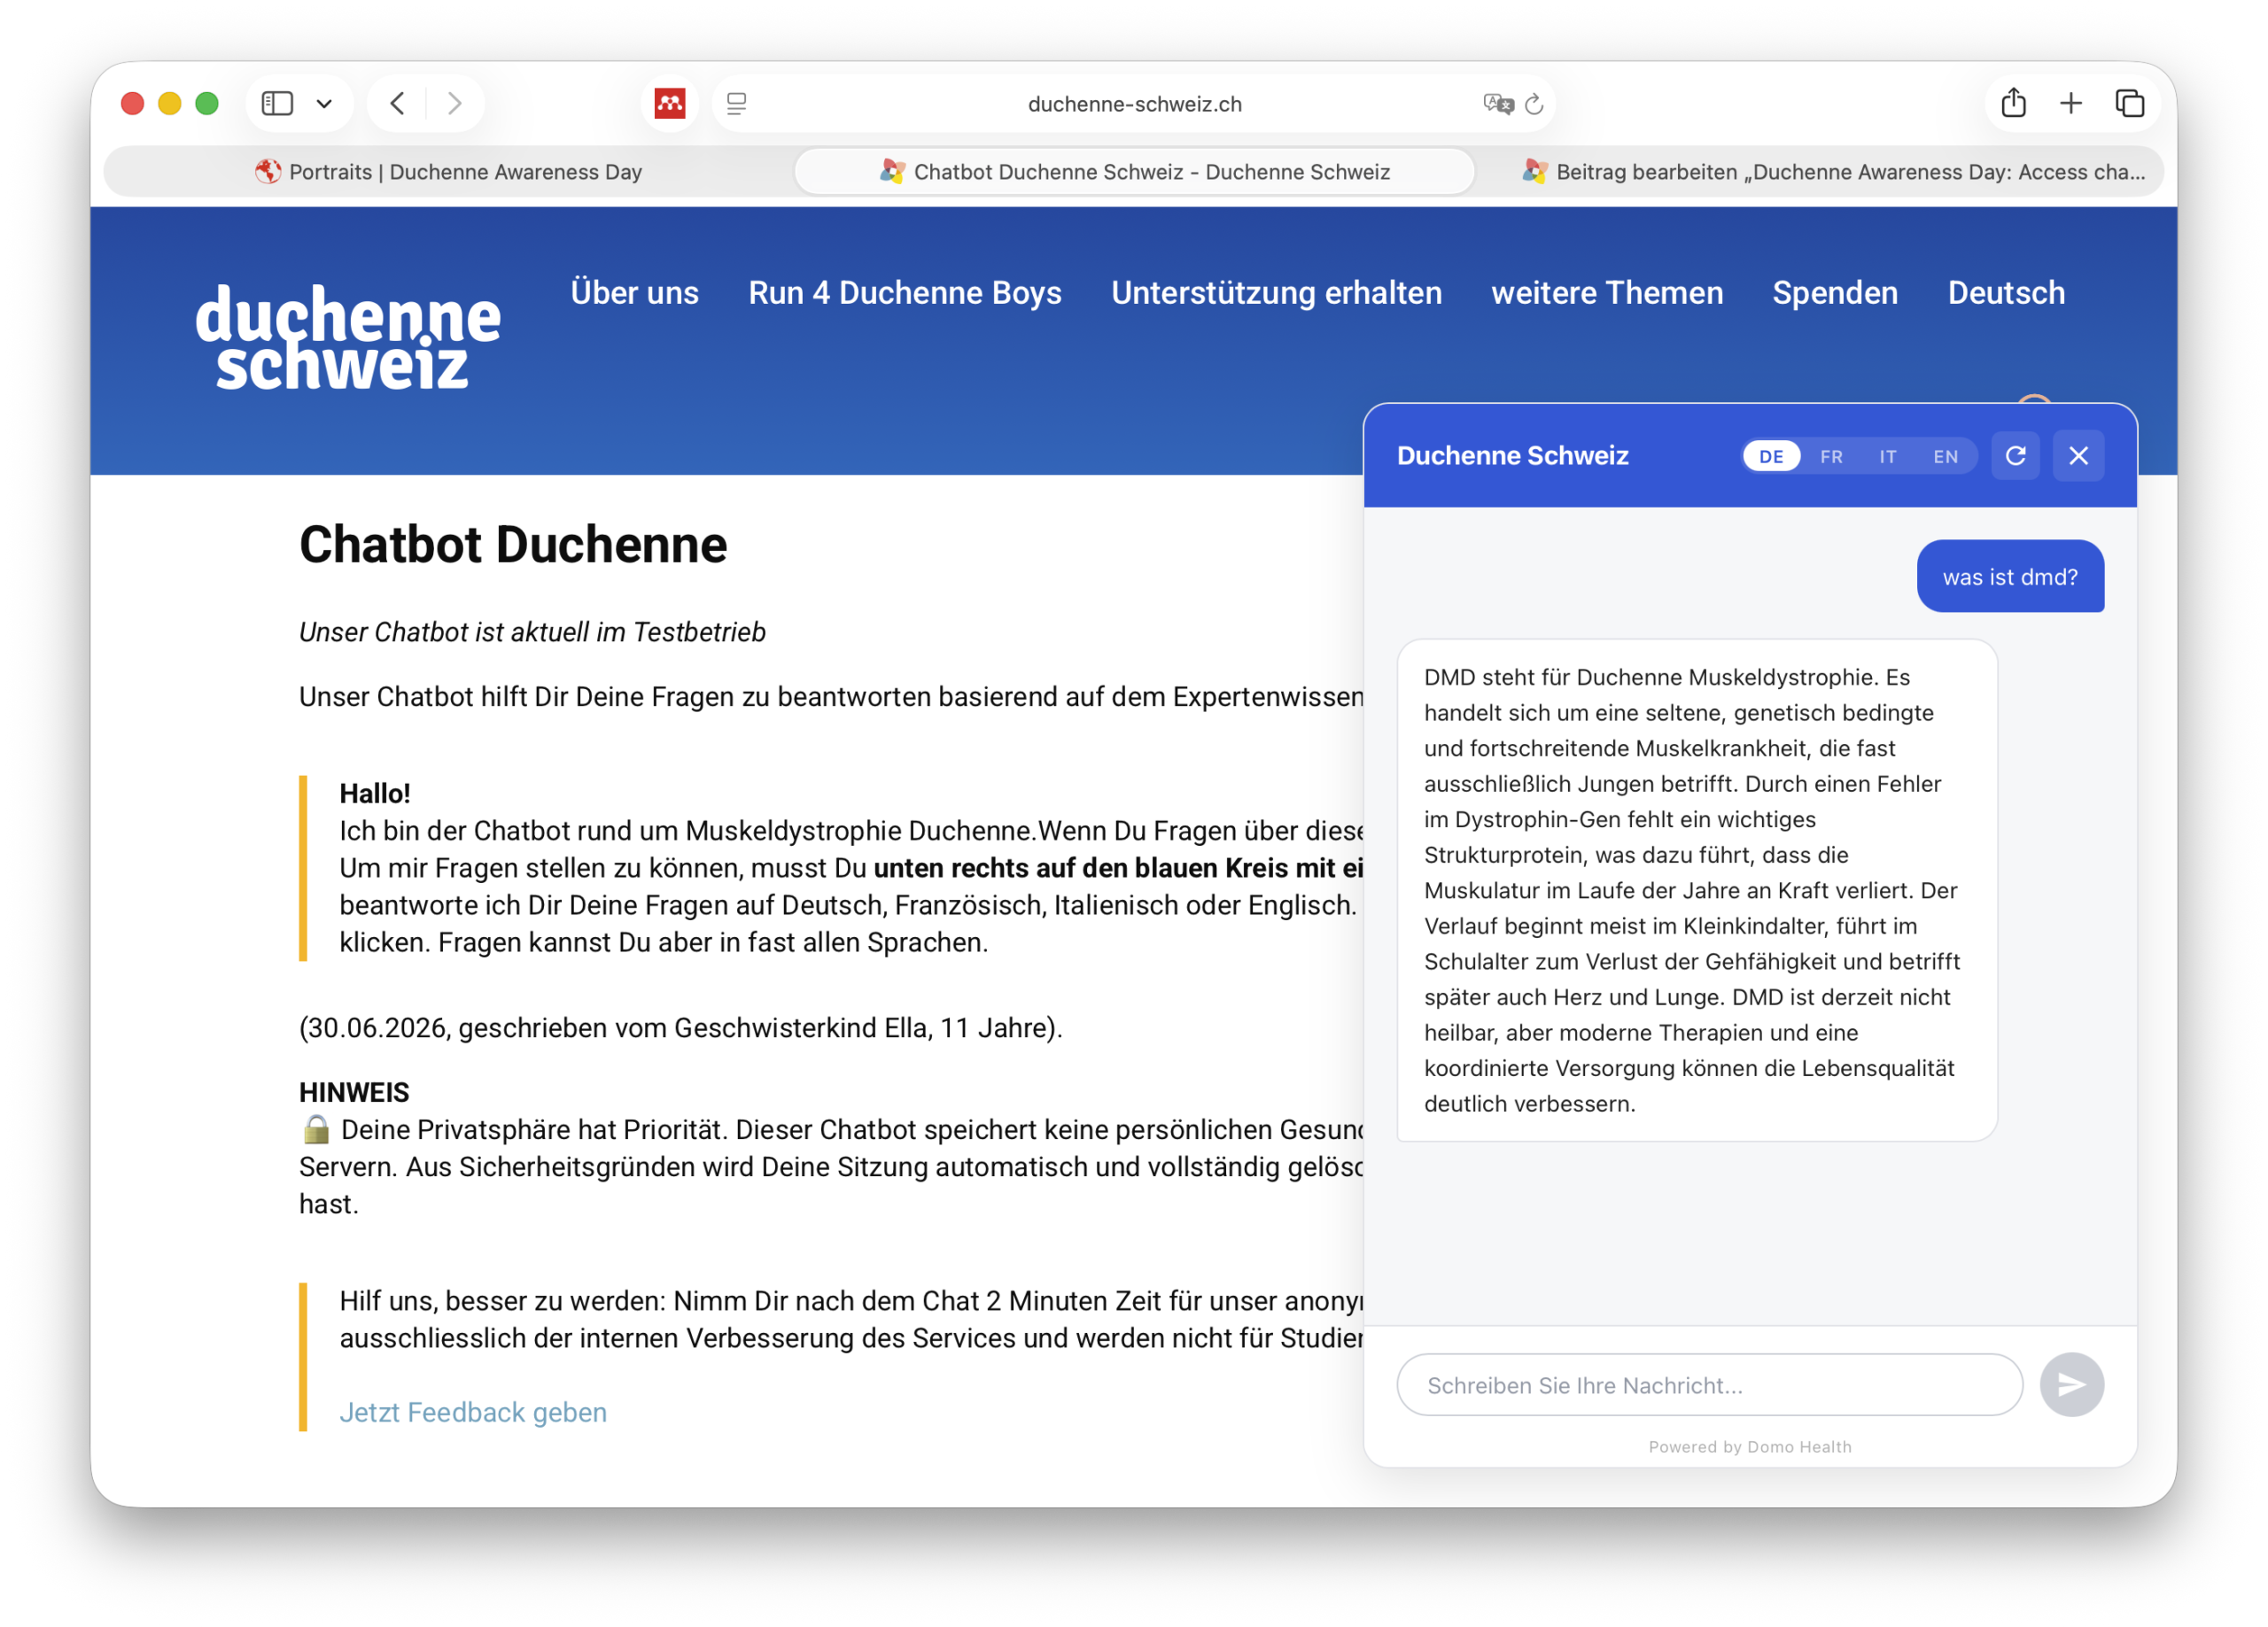Viewport: 2268px width, 1627px height.
Task: Focus the 'Schreiben Sie Ihre Nachricht...' field
Action: tap(1709, 1385)
